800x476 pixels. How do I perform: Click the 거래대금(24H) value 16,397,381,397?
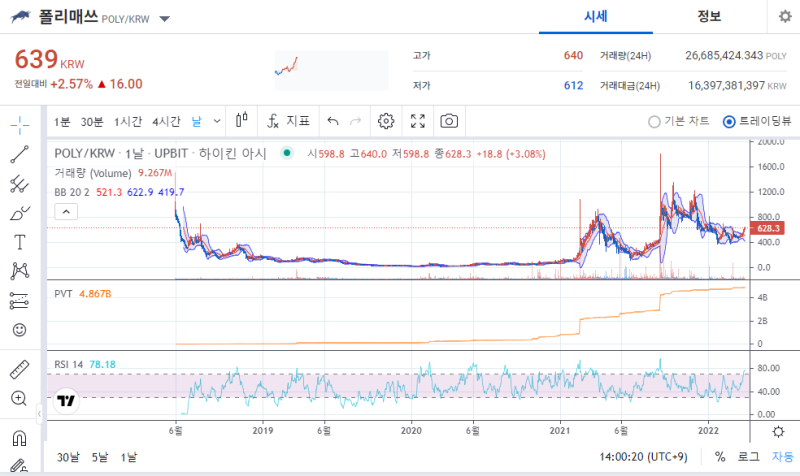726,85
